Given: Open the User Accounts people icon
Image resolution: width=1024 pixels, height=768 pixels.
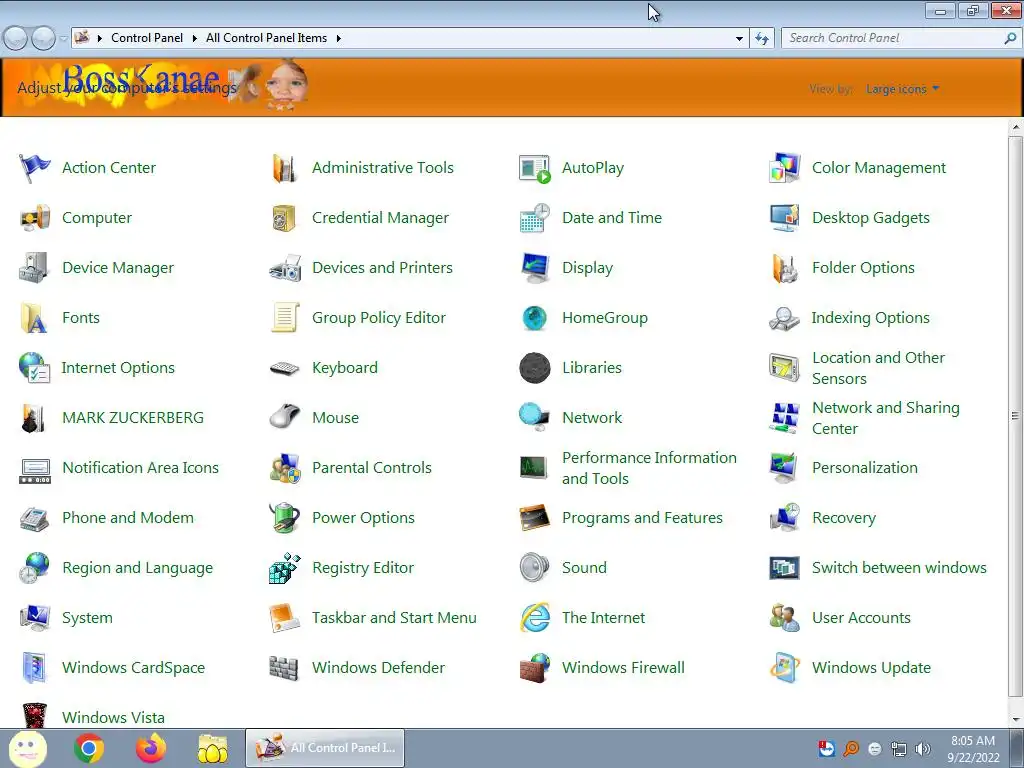Looking at the screenshot, I should 784,618.
